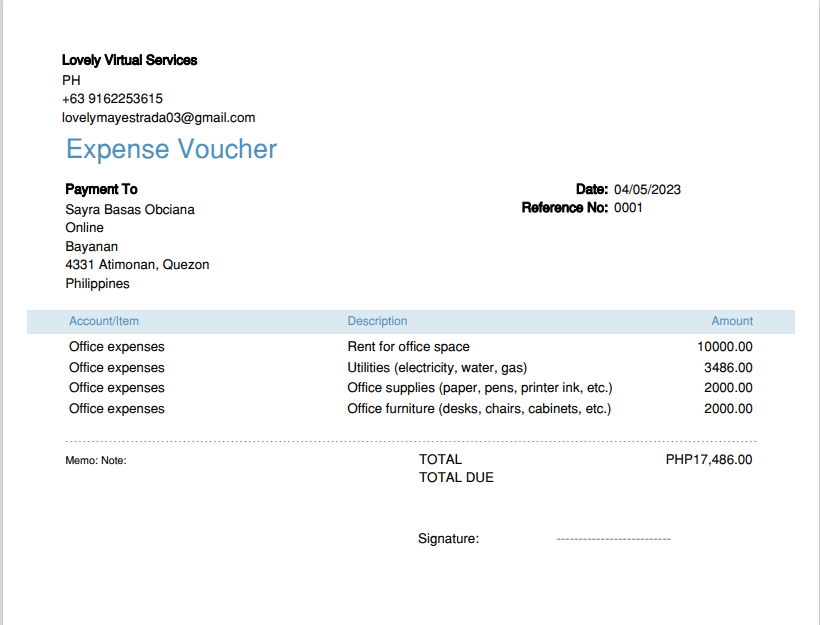The height and width of the screenshot is (625, 820).
Task: Click the date value 04/05/2023
Action: click(x=647, y=189)
